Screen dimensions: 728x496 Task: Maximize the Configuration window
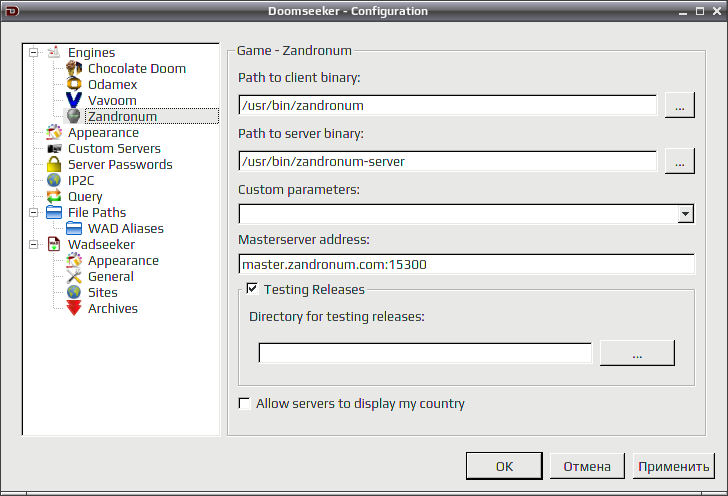(700, 11)
